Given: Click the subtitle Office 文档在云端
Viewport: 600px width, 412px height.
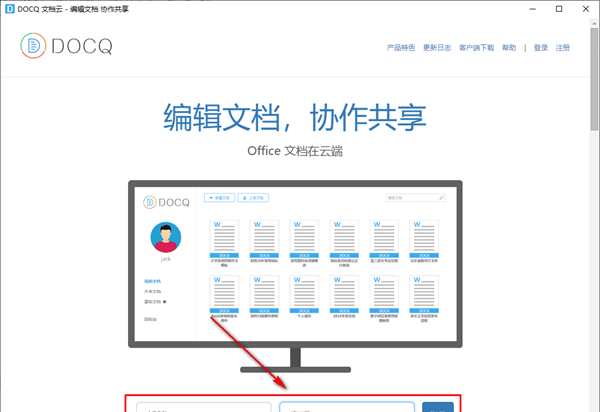Looking at the screenshot, I should pyautogui.click(x=295, y=151).
